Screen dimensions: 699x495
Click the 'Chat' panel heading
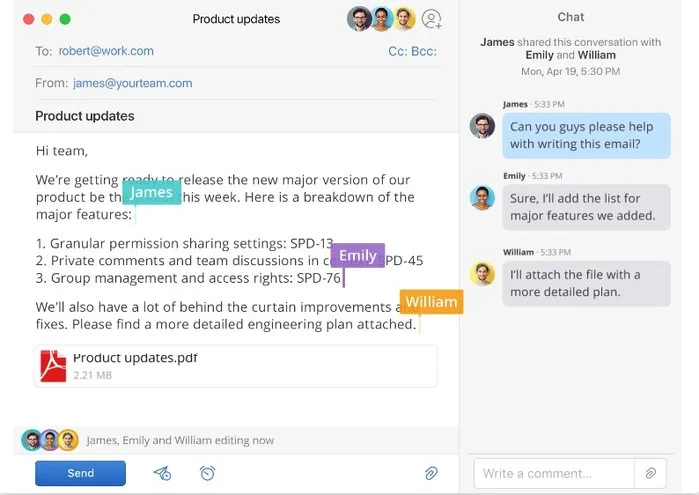(x=571, y=17)
